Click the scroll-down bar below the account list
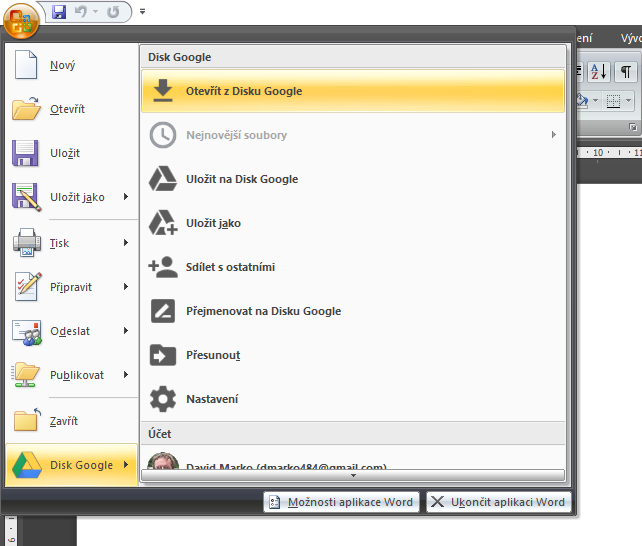Screen dimensions: 642x546 (353, 475)
